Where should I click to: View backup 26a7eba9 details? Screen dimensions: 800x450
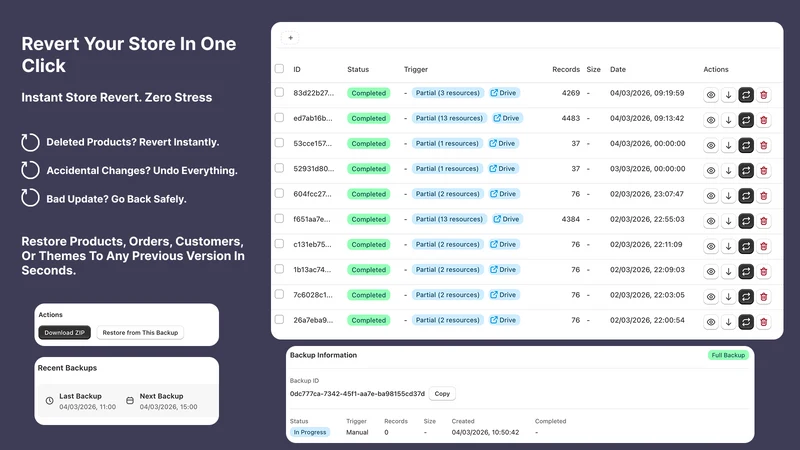[711, 322]
